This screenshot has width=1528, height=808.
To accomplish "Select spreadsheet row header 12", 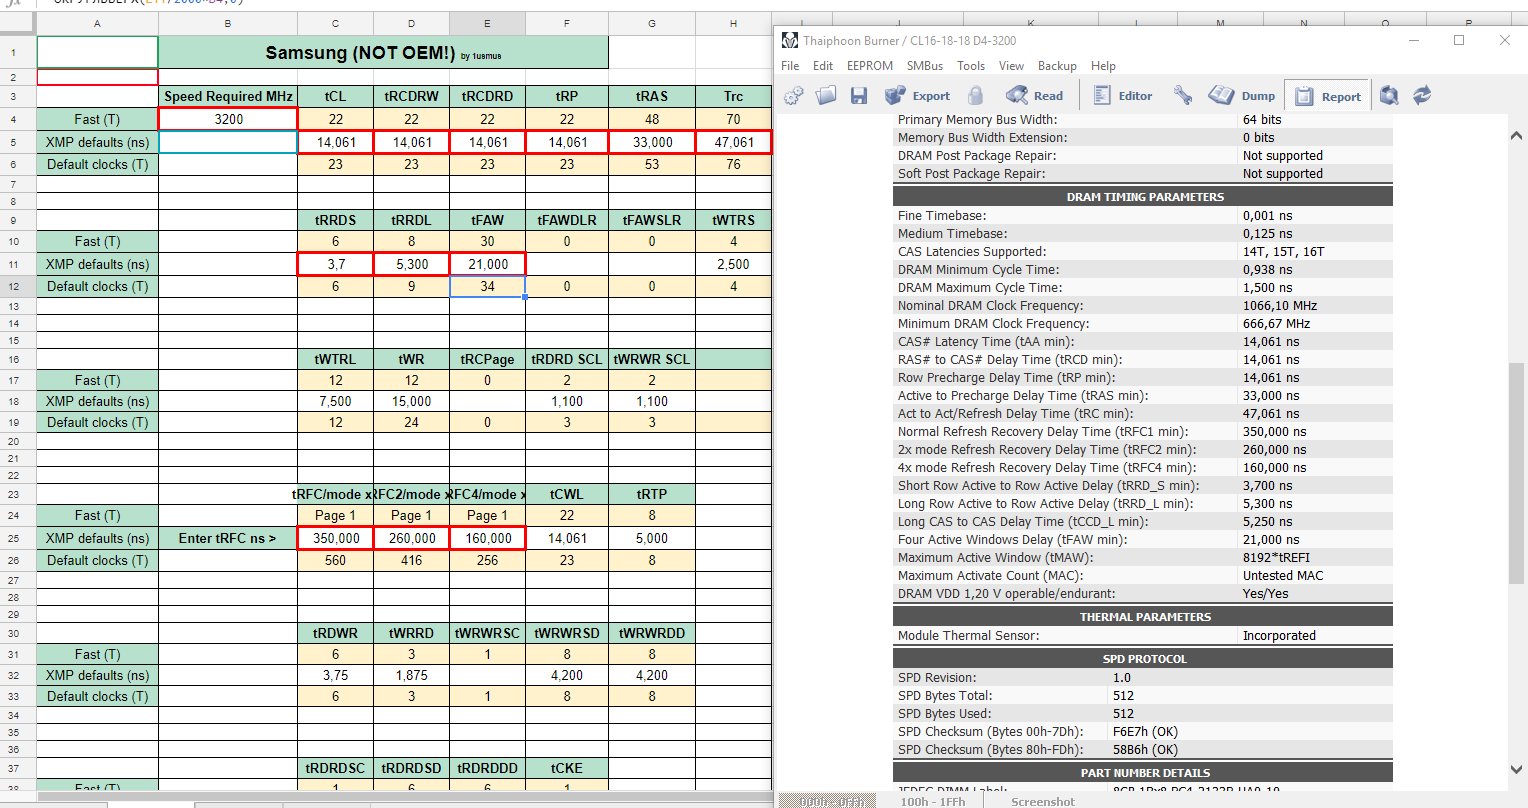I will [x=14, y=286].
